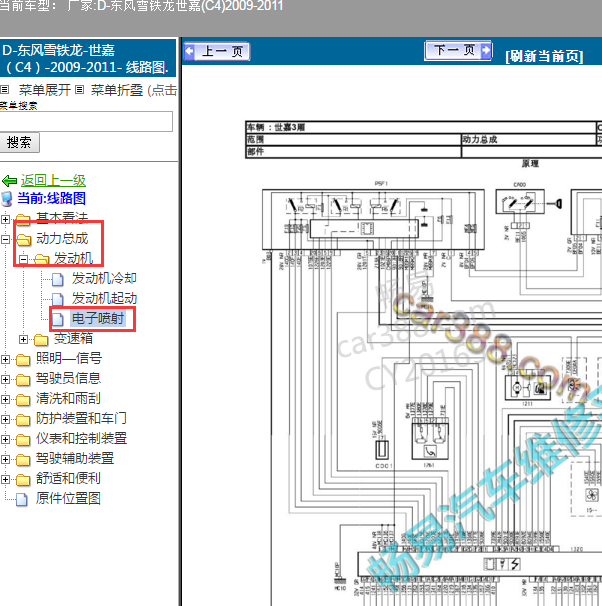Open the 清洗和雨刮 folder label
The height and width of the screenshot is (606, 602).
click(68, 398)
